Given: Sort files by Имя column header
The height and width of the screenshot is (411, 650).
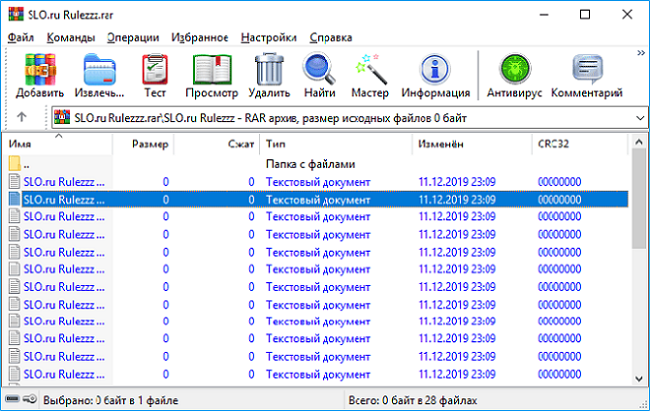Looking at the screenshot, I should (x=57, y=144).
